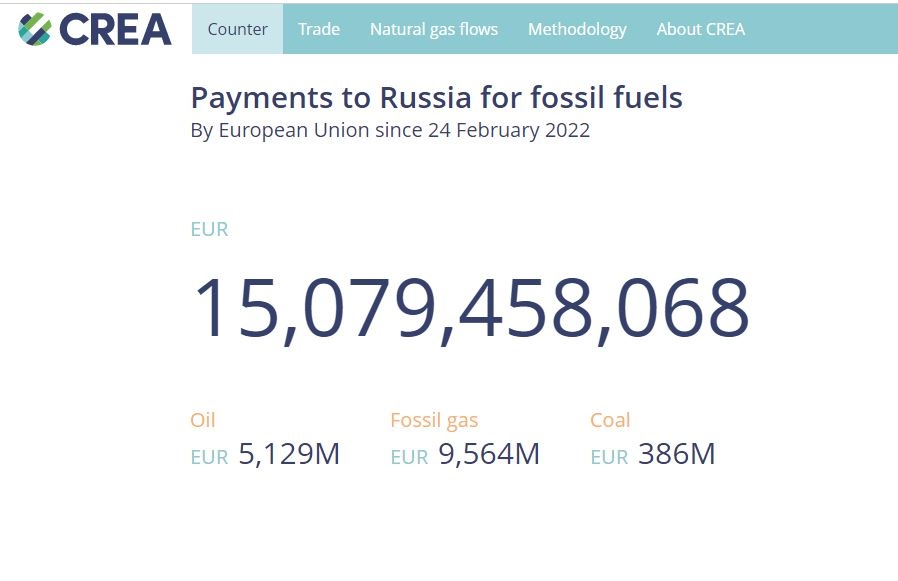Image resolution: width=898 pixels, height=581 pixels.
Task: Click the total counter number 15,079,458,068
Action: (470, 307)
